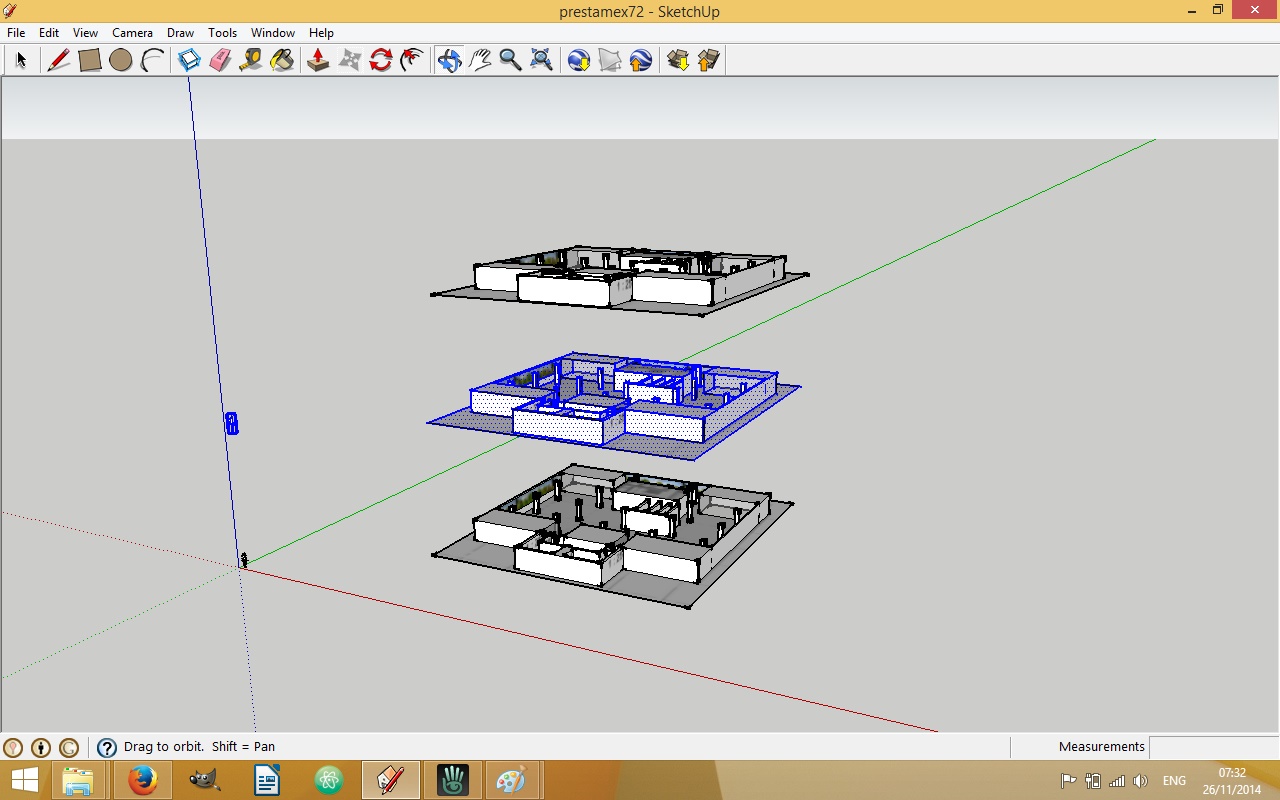Image resolution: width=1280 pixels, height=800 pixels.
Task: Activate the Circle drawing tool
Action: [121, 60]
